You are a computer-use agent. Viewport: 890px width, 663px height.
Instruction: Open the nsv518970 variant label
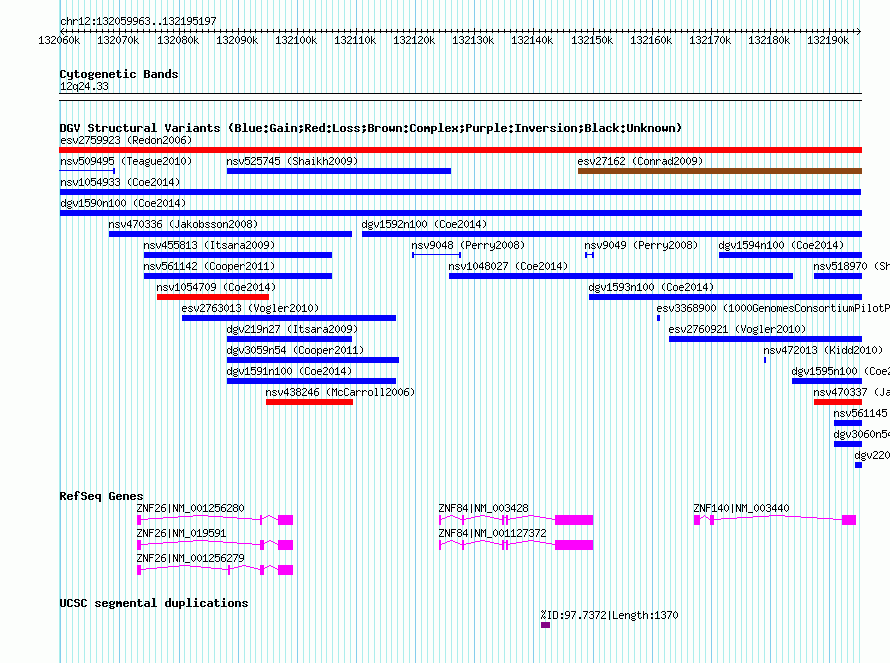pos(851,266)
